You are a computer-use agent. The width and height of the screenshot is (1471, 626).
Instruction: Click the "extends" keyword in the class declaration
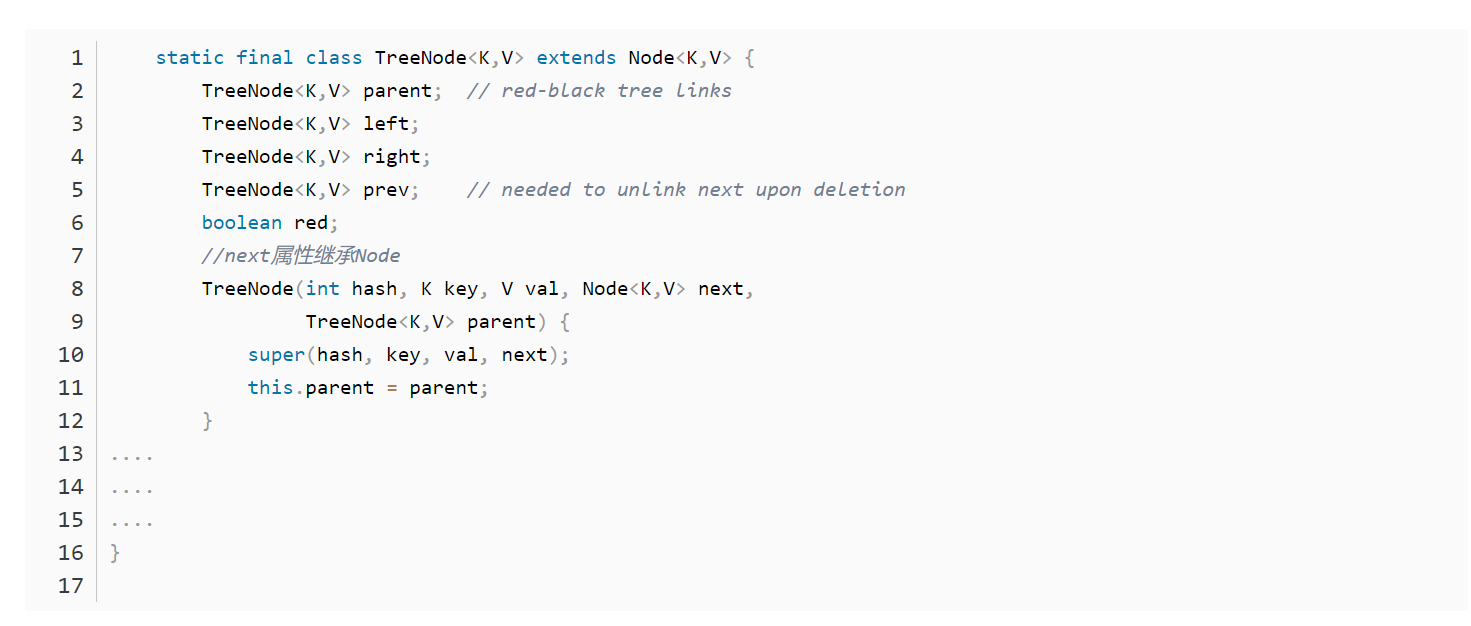click(x=576, y=58)
